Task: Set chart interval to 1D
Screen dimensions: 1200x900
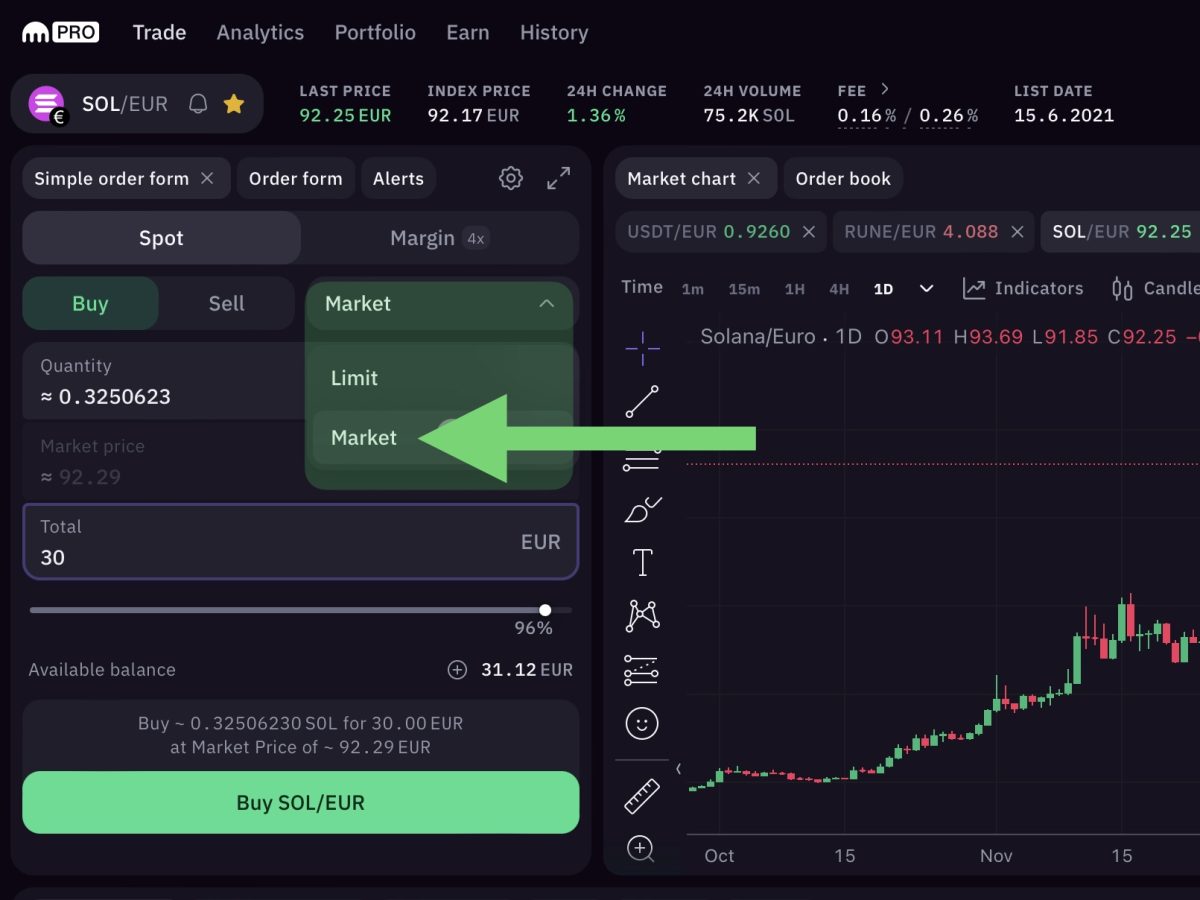Action: pyautogui.click(x=883, y=289)
